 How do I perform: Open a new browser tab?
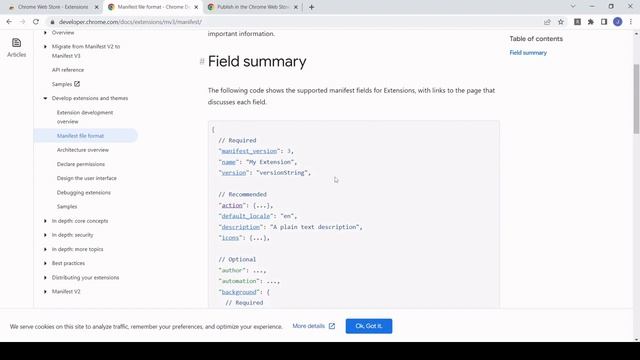[x=311, y=7]
